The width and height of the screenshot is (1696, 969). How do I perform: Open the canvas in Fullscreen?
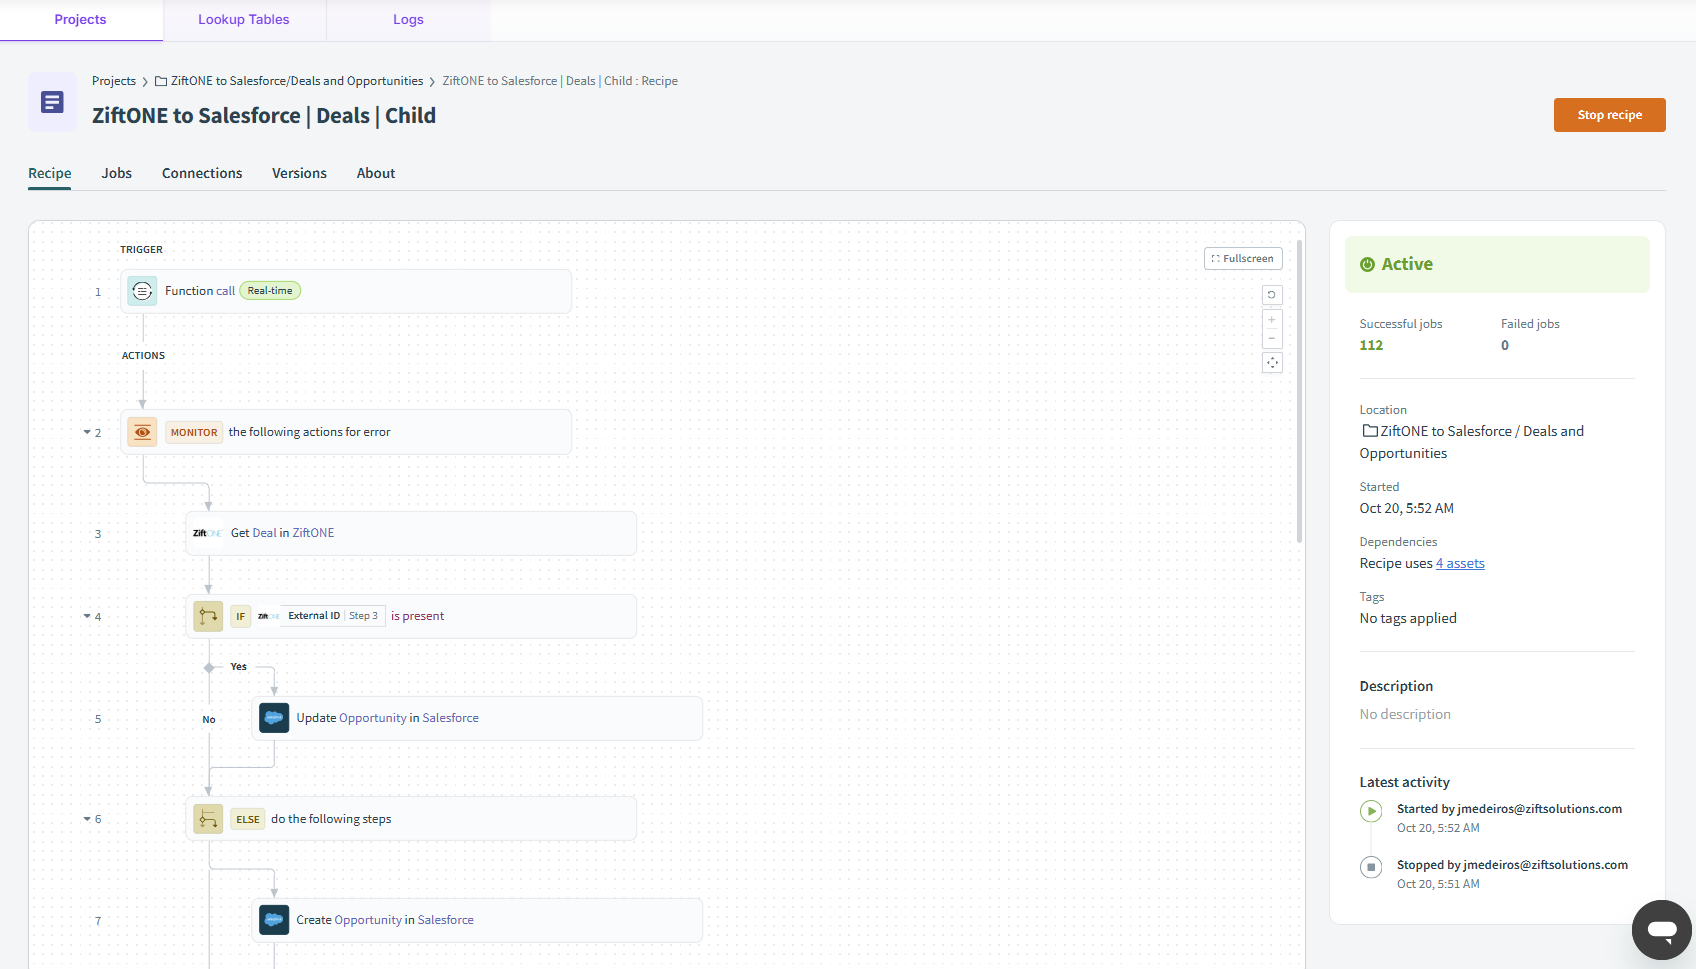1243,258
